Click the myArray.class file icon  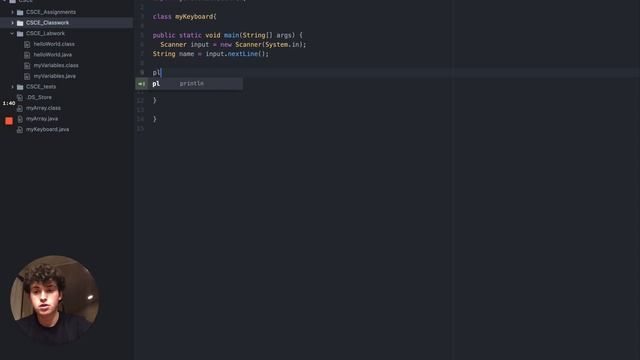pos(20,108)
